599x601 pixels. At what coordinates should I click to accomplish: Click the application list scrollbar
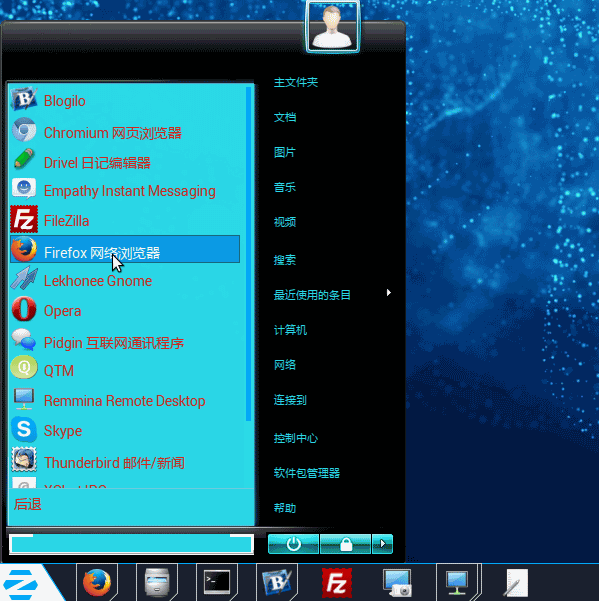point(249,254)
